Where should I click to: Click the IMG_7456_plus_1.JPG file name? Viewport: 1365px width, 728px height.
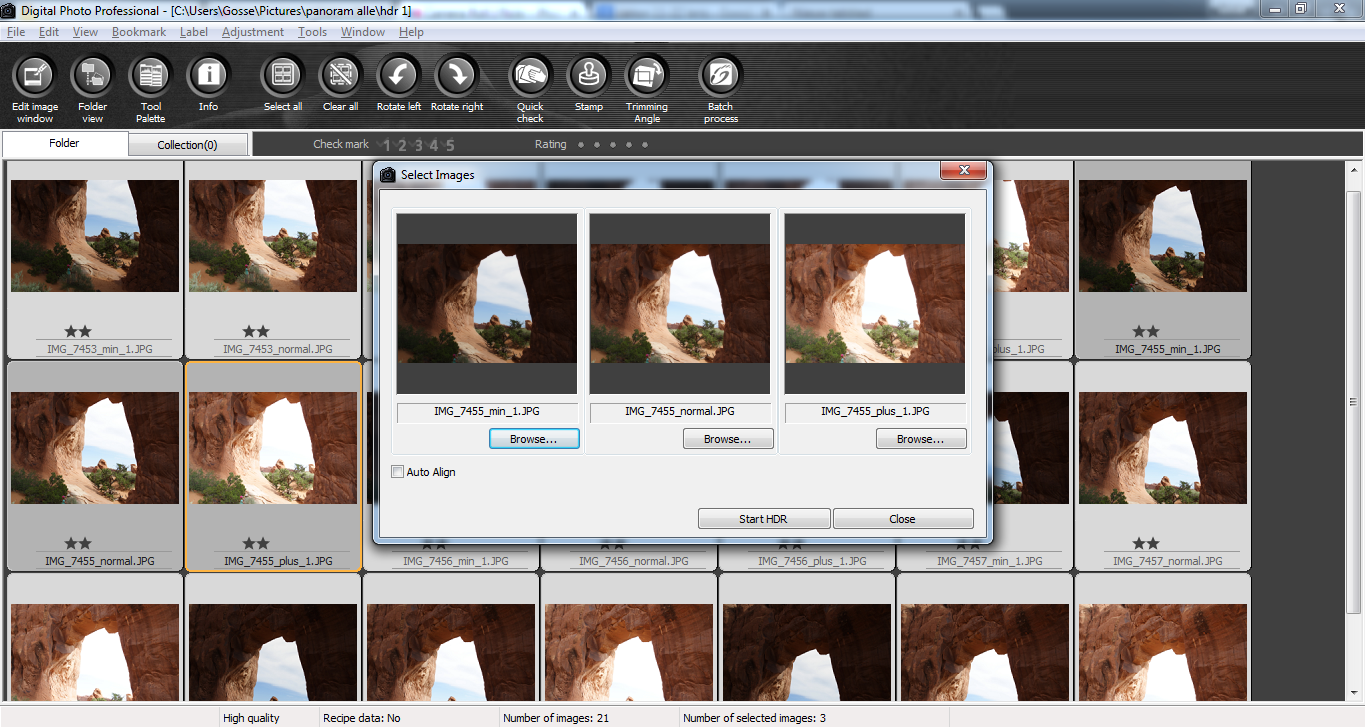click(x=811, y=562)
